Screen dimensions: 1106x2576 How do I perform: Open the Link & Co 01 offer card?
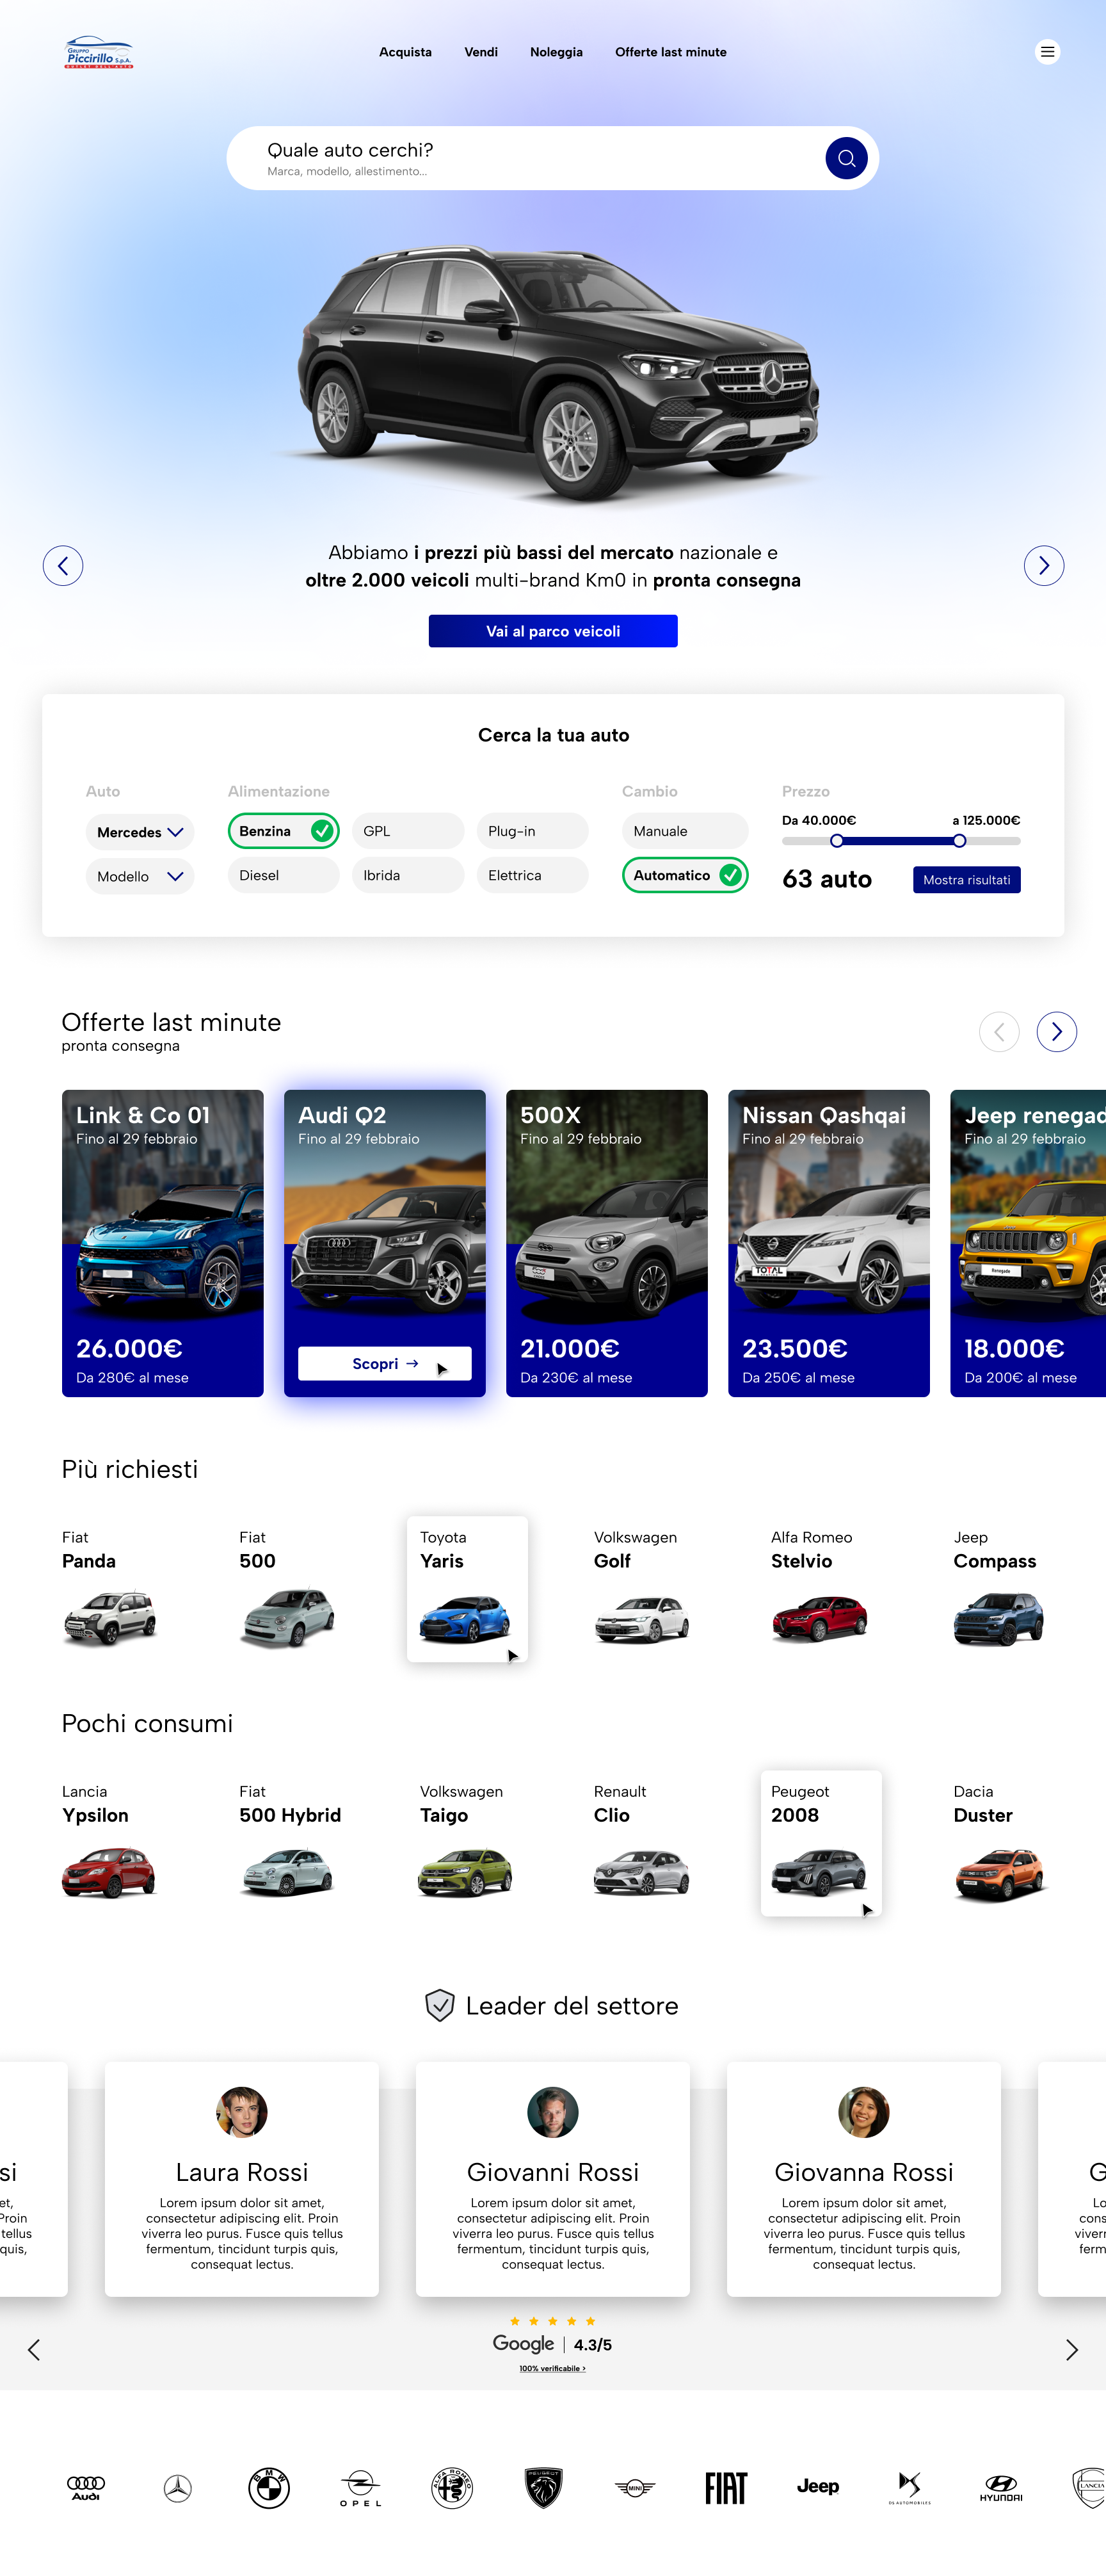(163, 1243)
